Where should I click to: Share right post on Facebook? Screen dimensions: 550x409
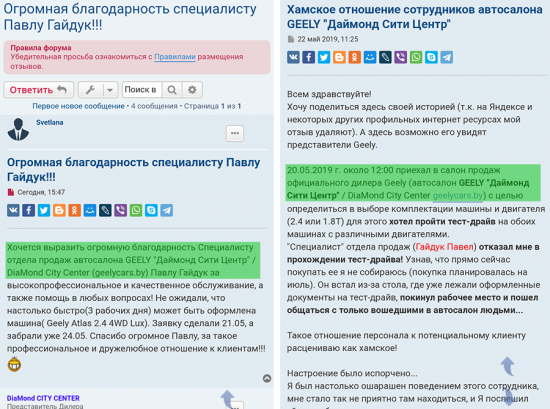click(309, 57)
